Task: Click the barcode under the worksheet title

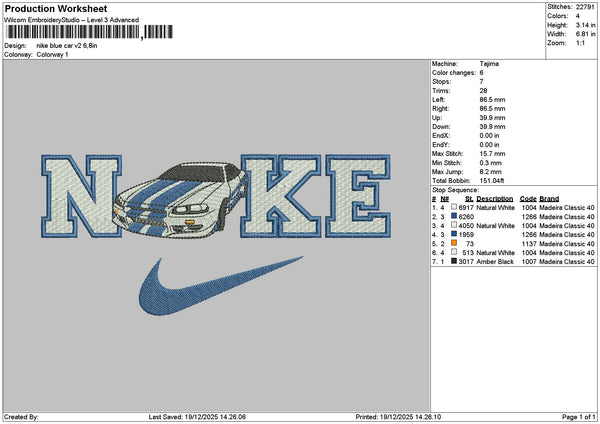Action: point(90,32)
